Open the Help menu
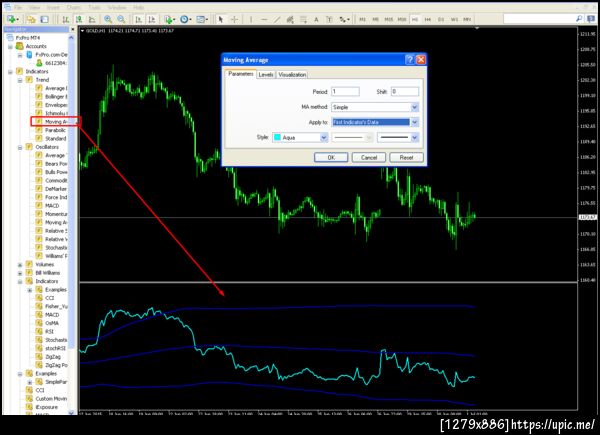This screenshot has height=435, width=600. (139, 7)
